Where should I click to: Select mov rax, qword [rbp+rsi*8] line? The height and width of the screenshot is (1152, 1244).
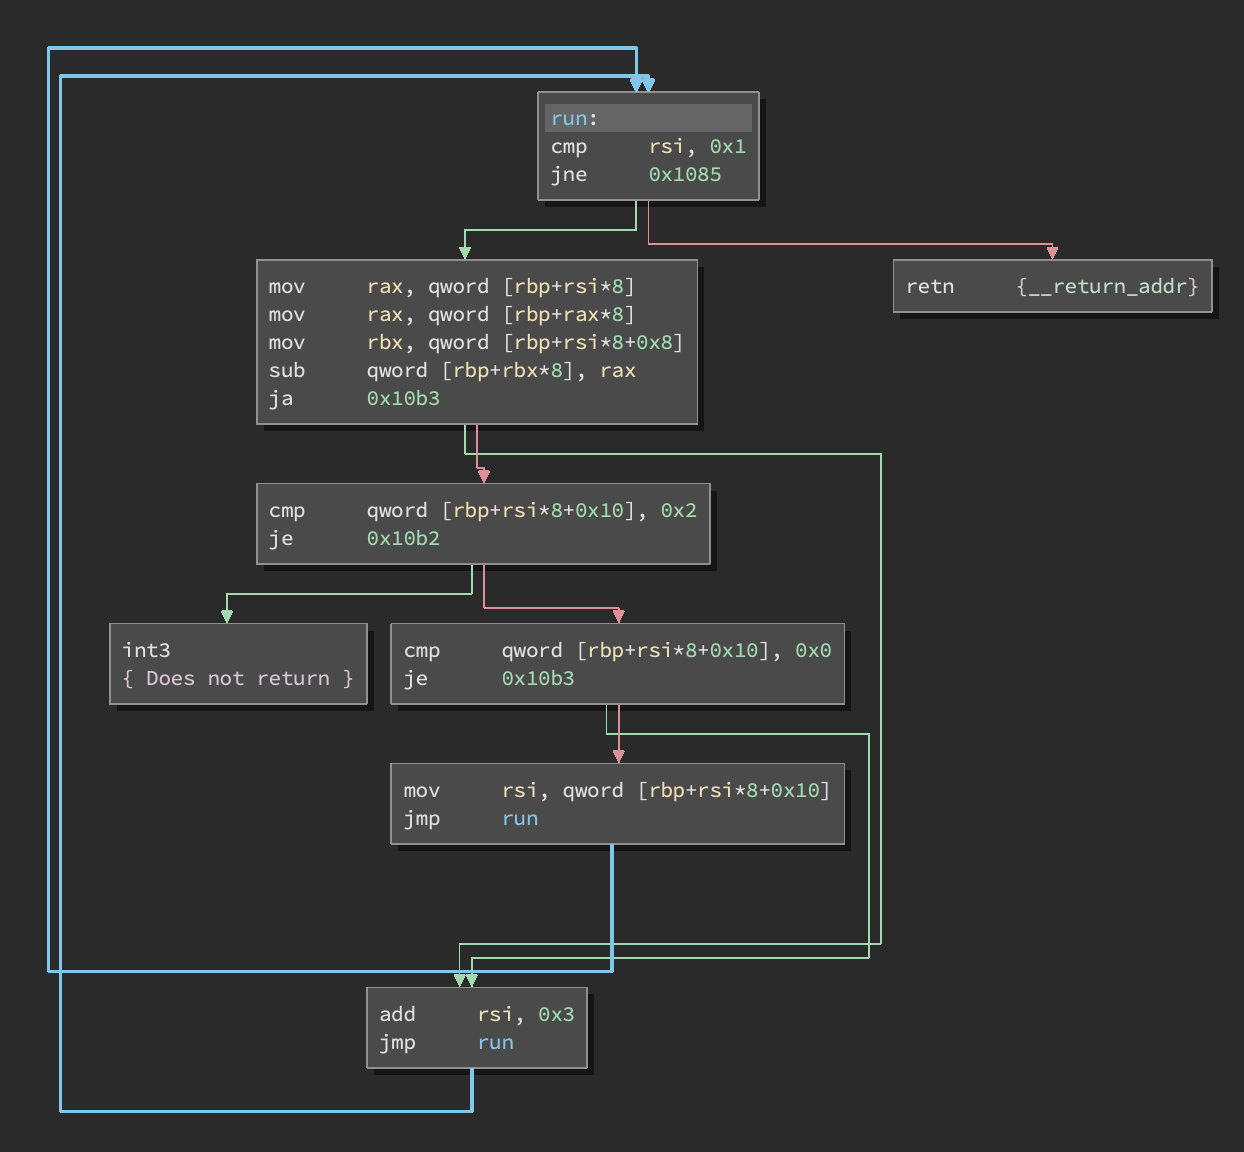pyautogui.click(x=451, y=286)
